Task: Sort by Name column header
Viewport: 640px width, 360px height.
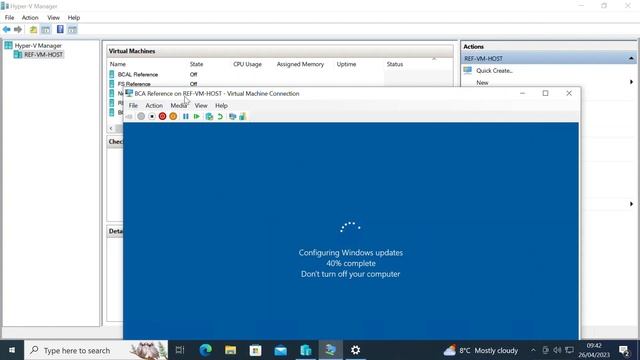Action: point(118,64)
